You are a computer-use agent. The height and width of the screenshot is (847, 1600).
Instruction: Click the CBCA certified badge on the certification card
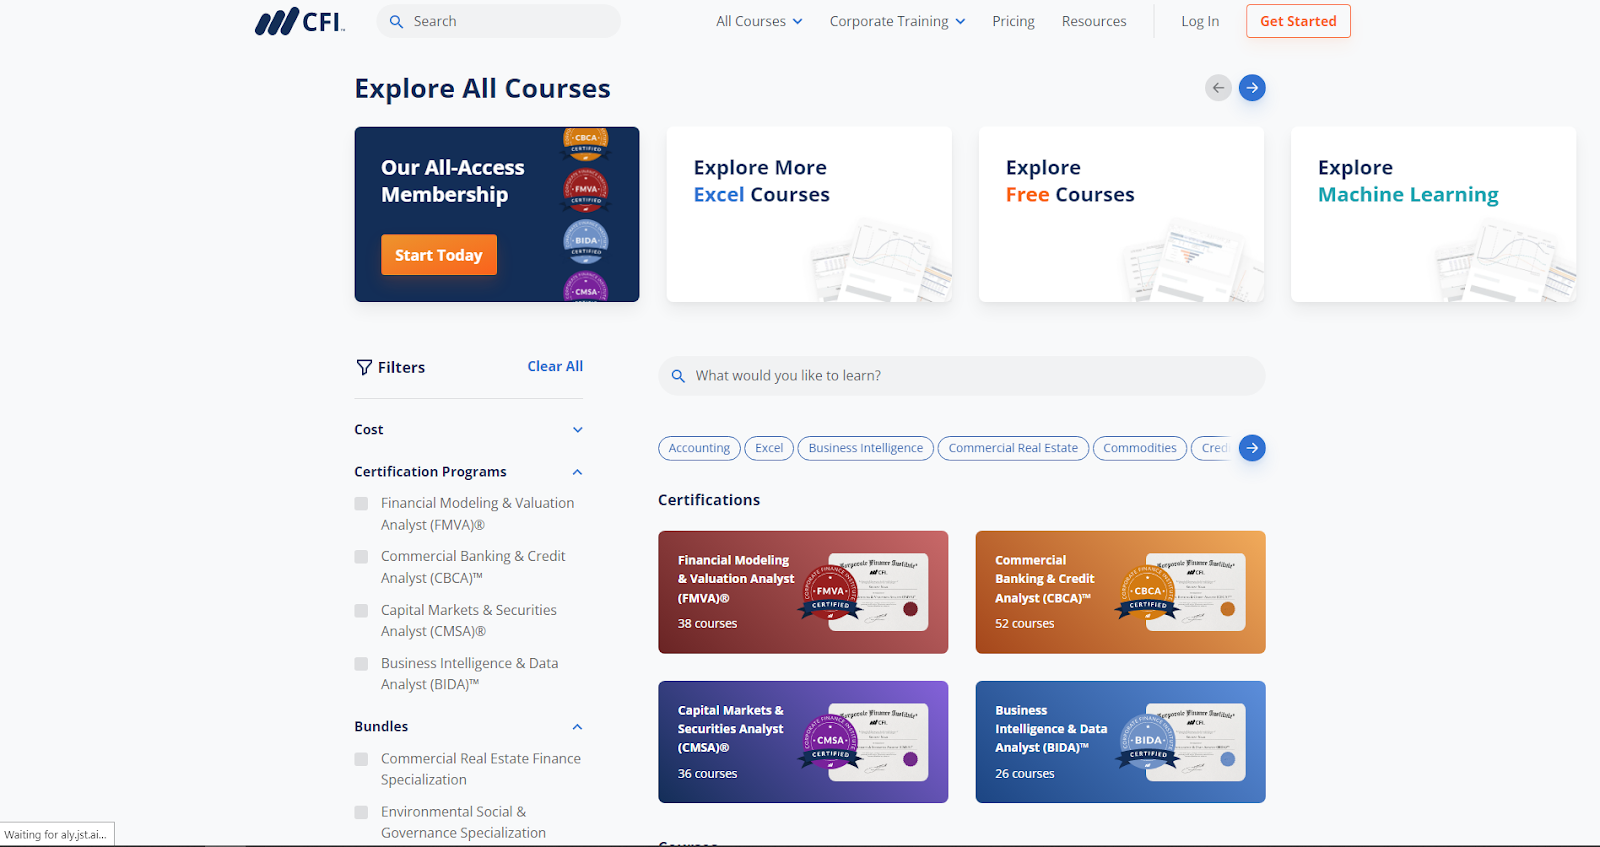[1147, 593]
